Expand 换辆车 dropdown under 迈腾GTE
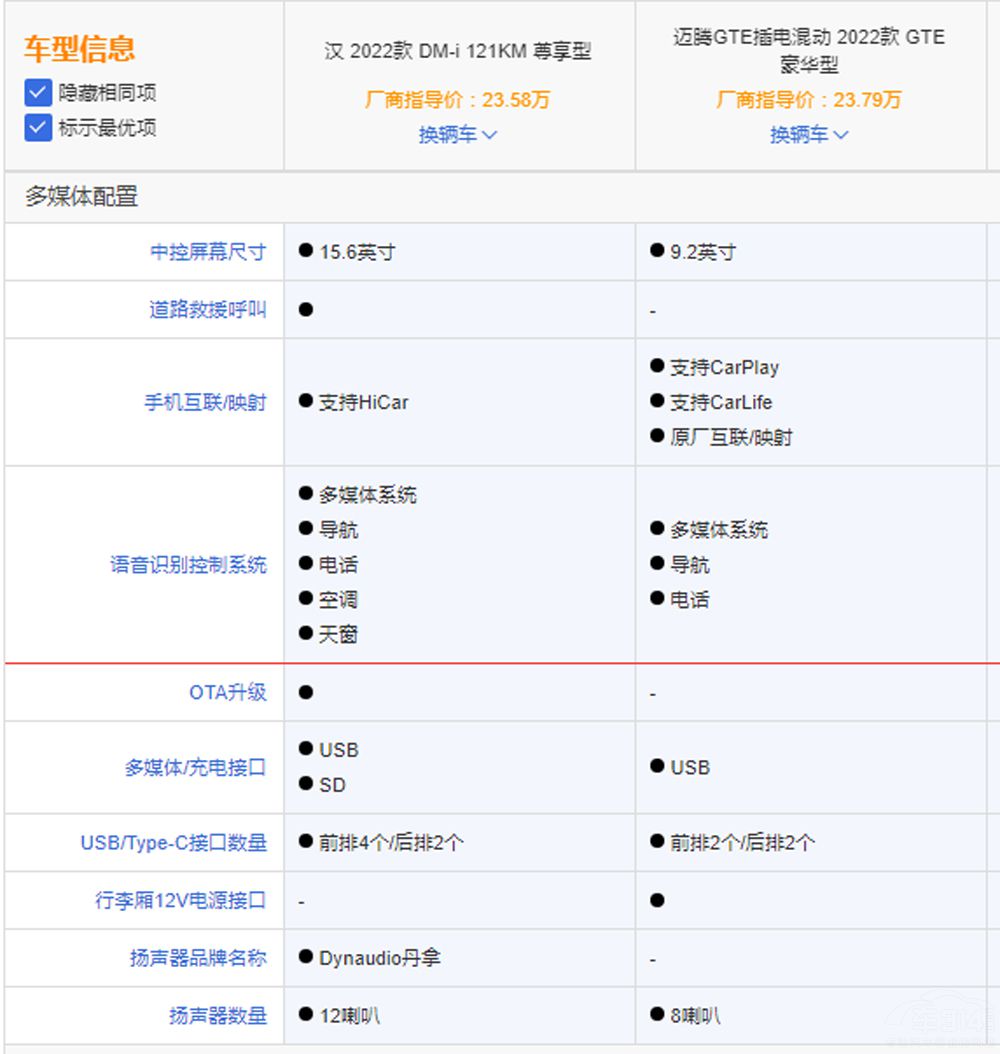 (809, 134)
